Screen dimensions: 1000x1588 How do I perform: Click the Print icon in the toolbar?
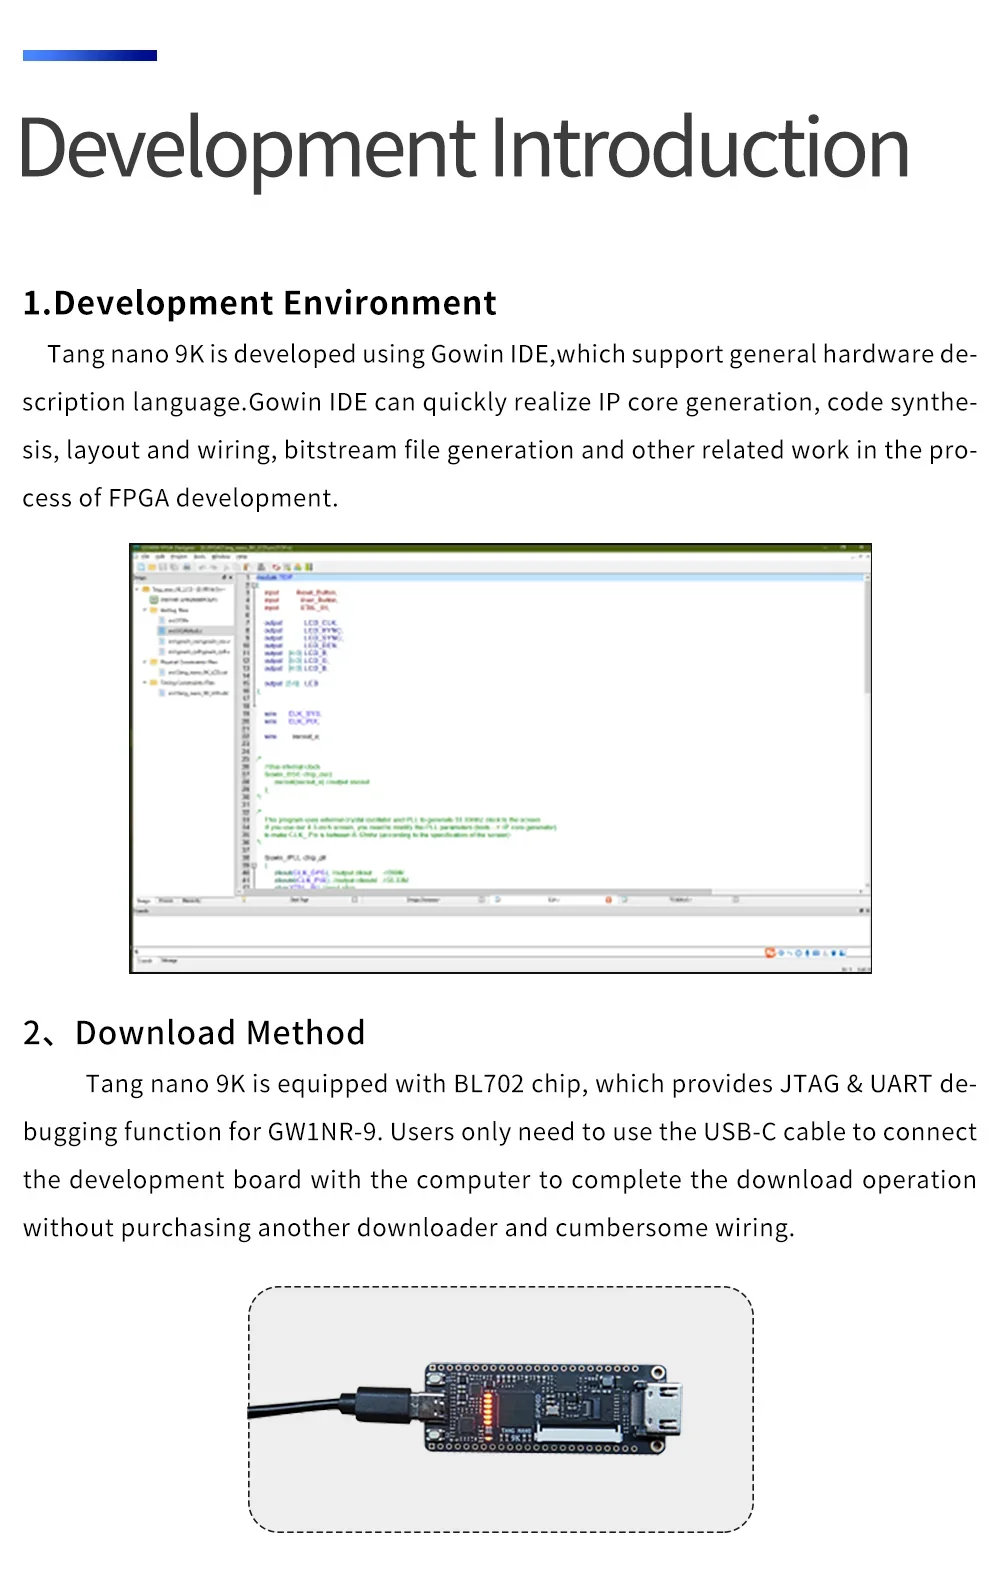tap(186, 567)
